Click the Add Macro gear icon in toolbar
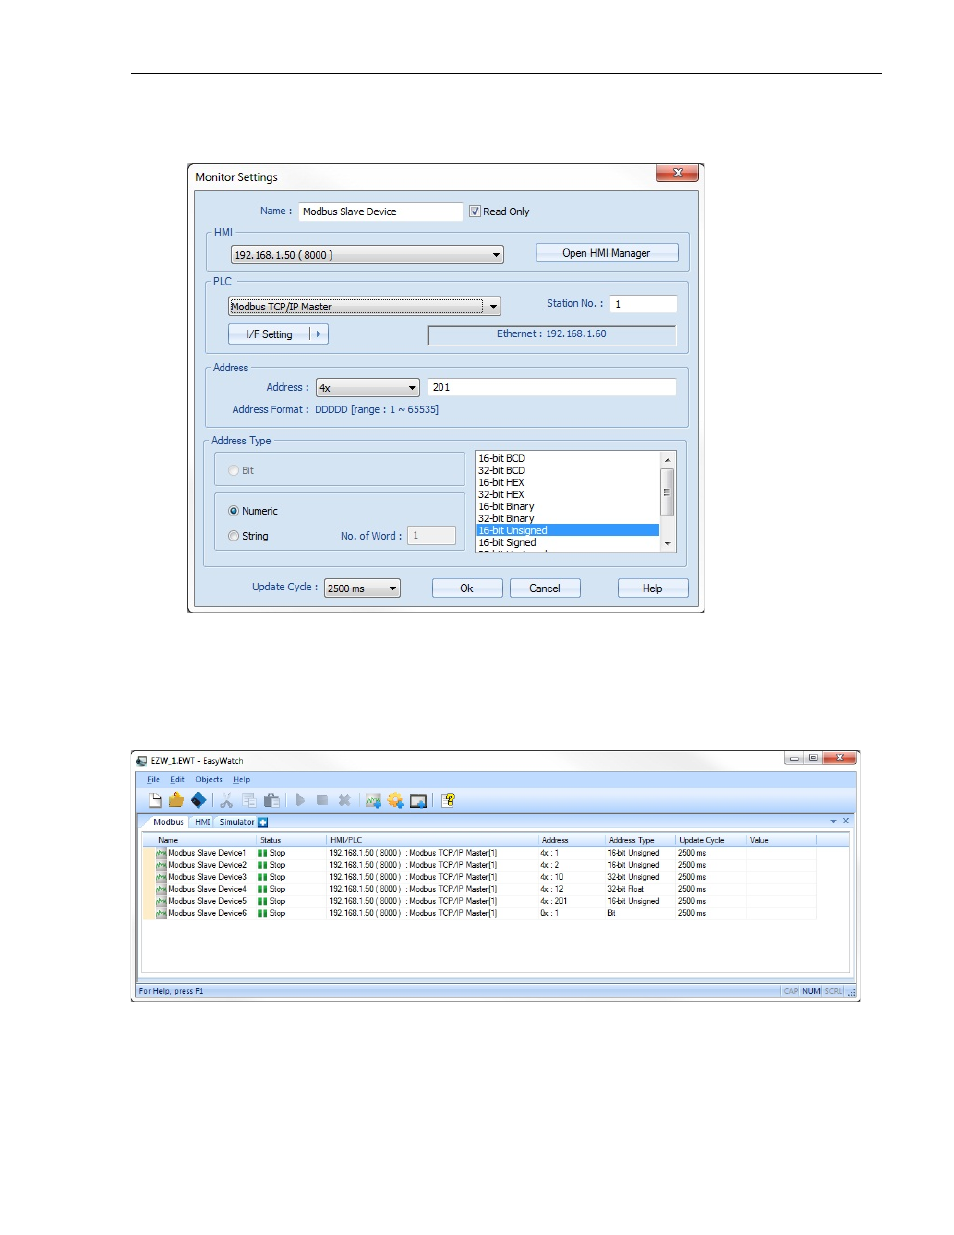This screenshot has width=954, height=1235. [x=395, y=800]
